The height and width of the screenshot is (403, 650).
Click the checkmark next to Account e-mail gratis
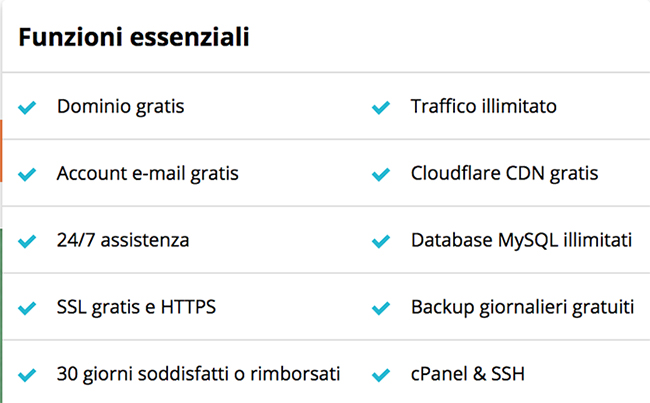[28, 174]
